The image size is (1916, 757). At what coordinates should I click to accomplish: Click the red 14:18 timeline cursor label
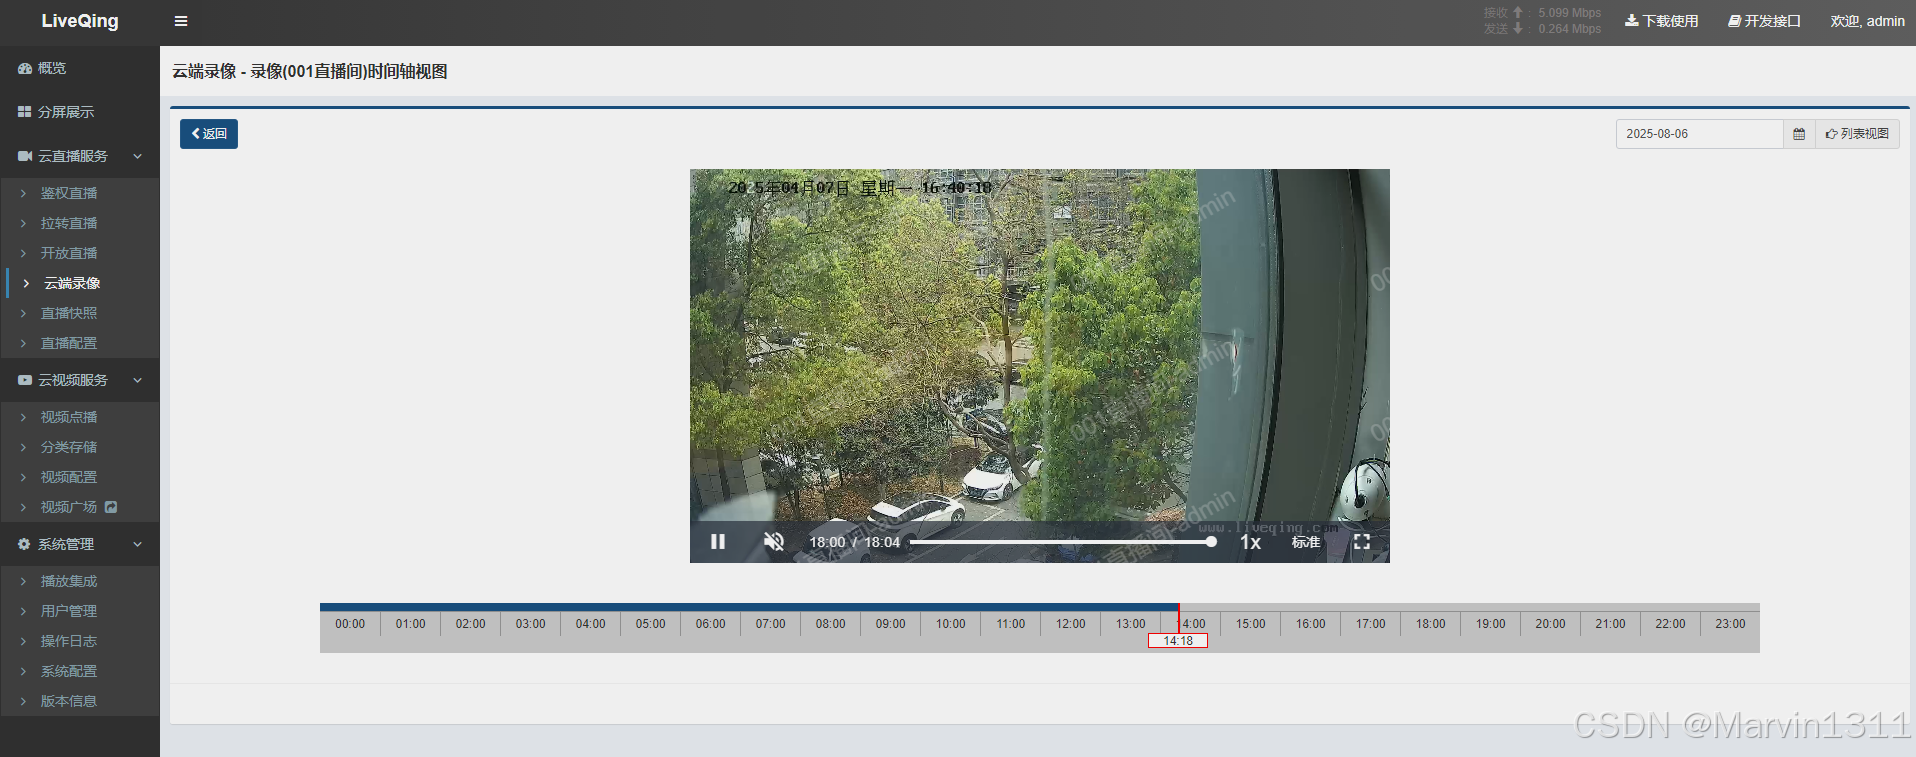(1178, 641)
